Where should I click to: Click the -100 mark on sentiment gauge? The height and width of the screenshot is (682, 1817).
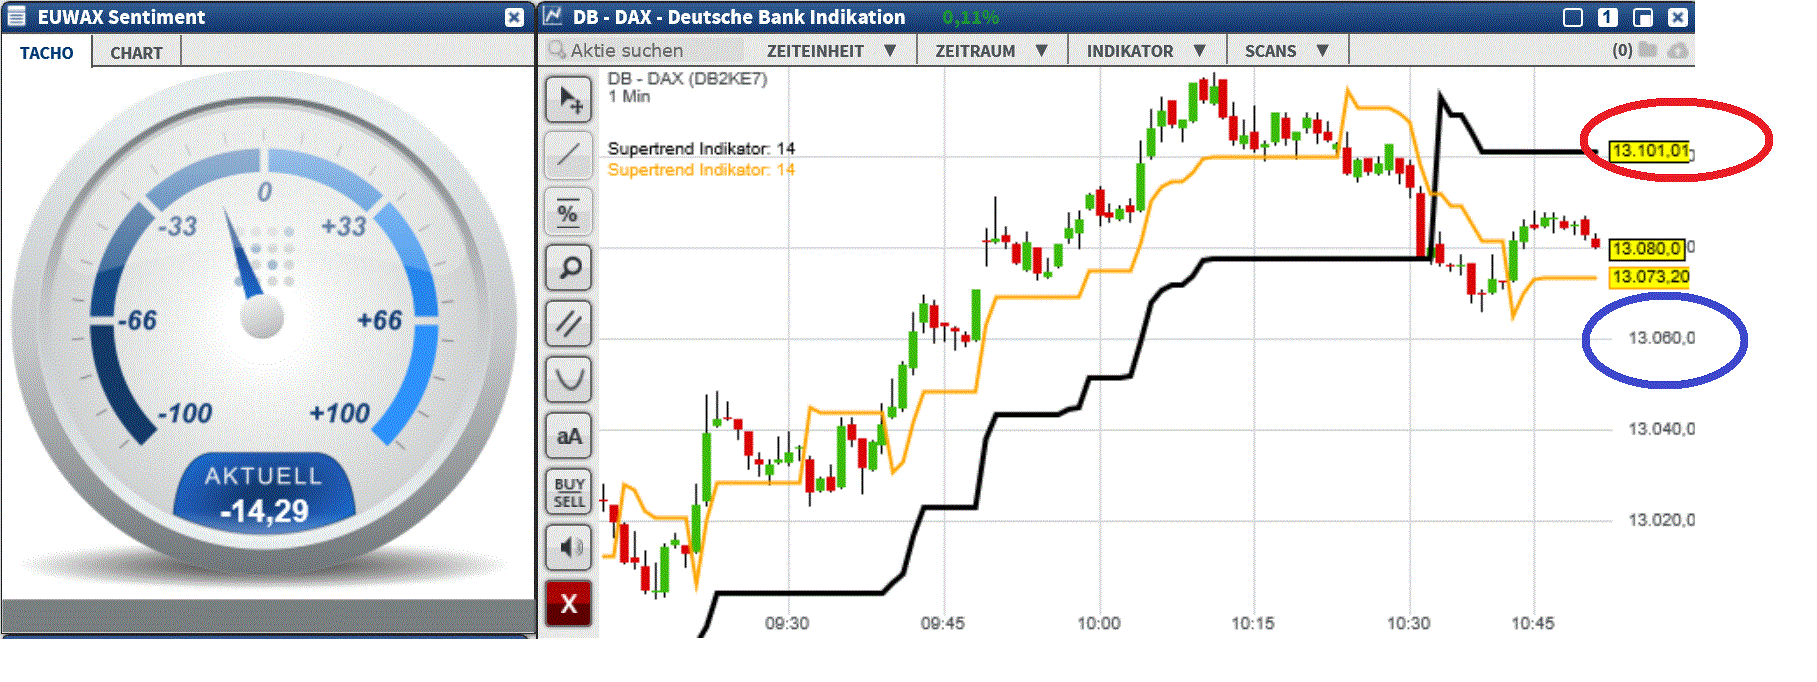[185, 413]
